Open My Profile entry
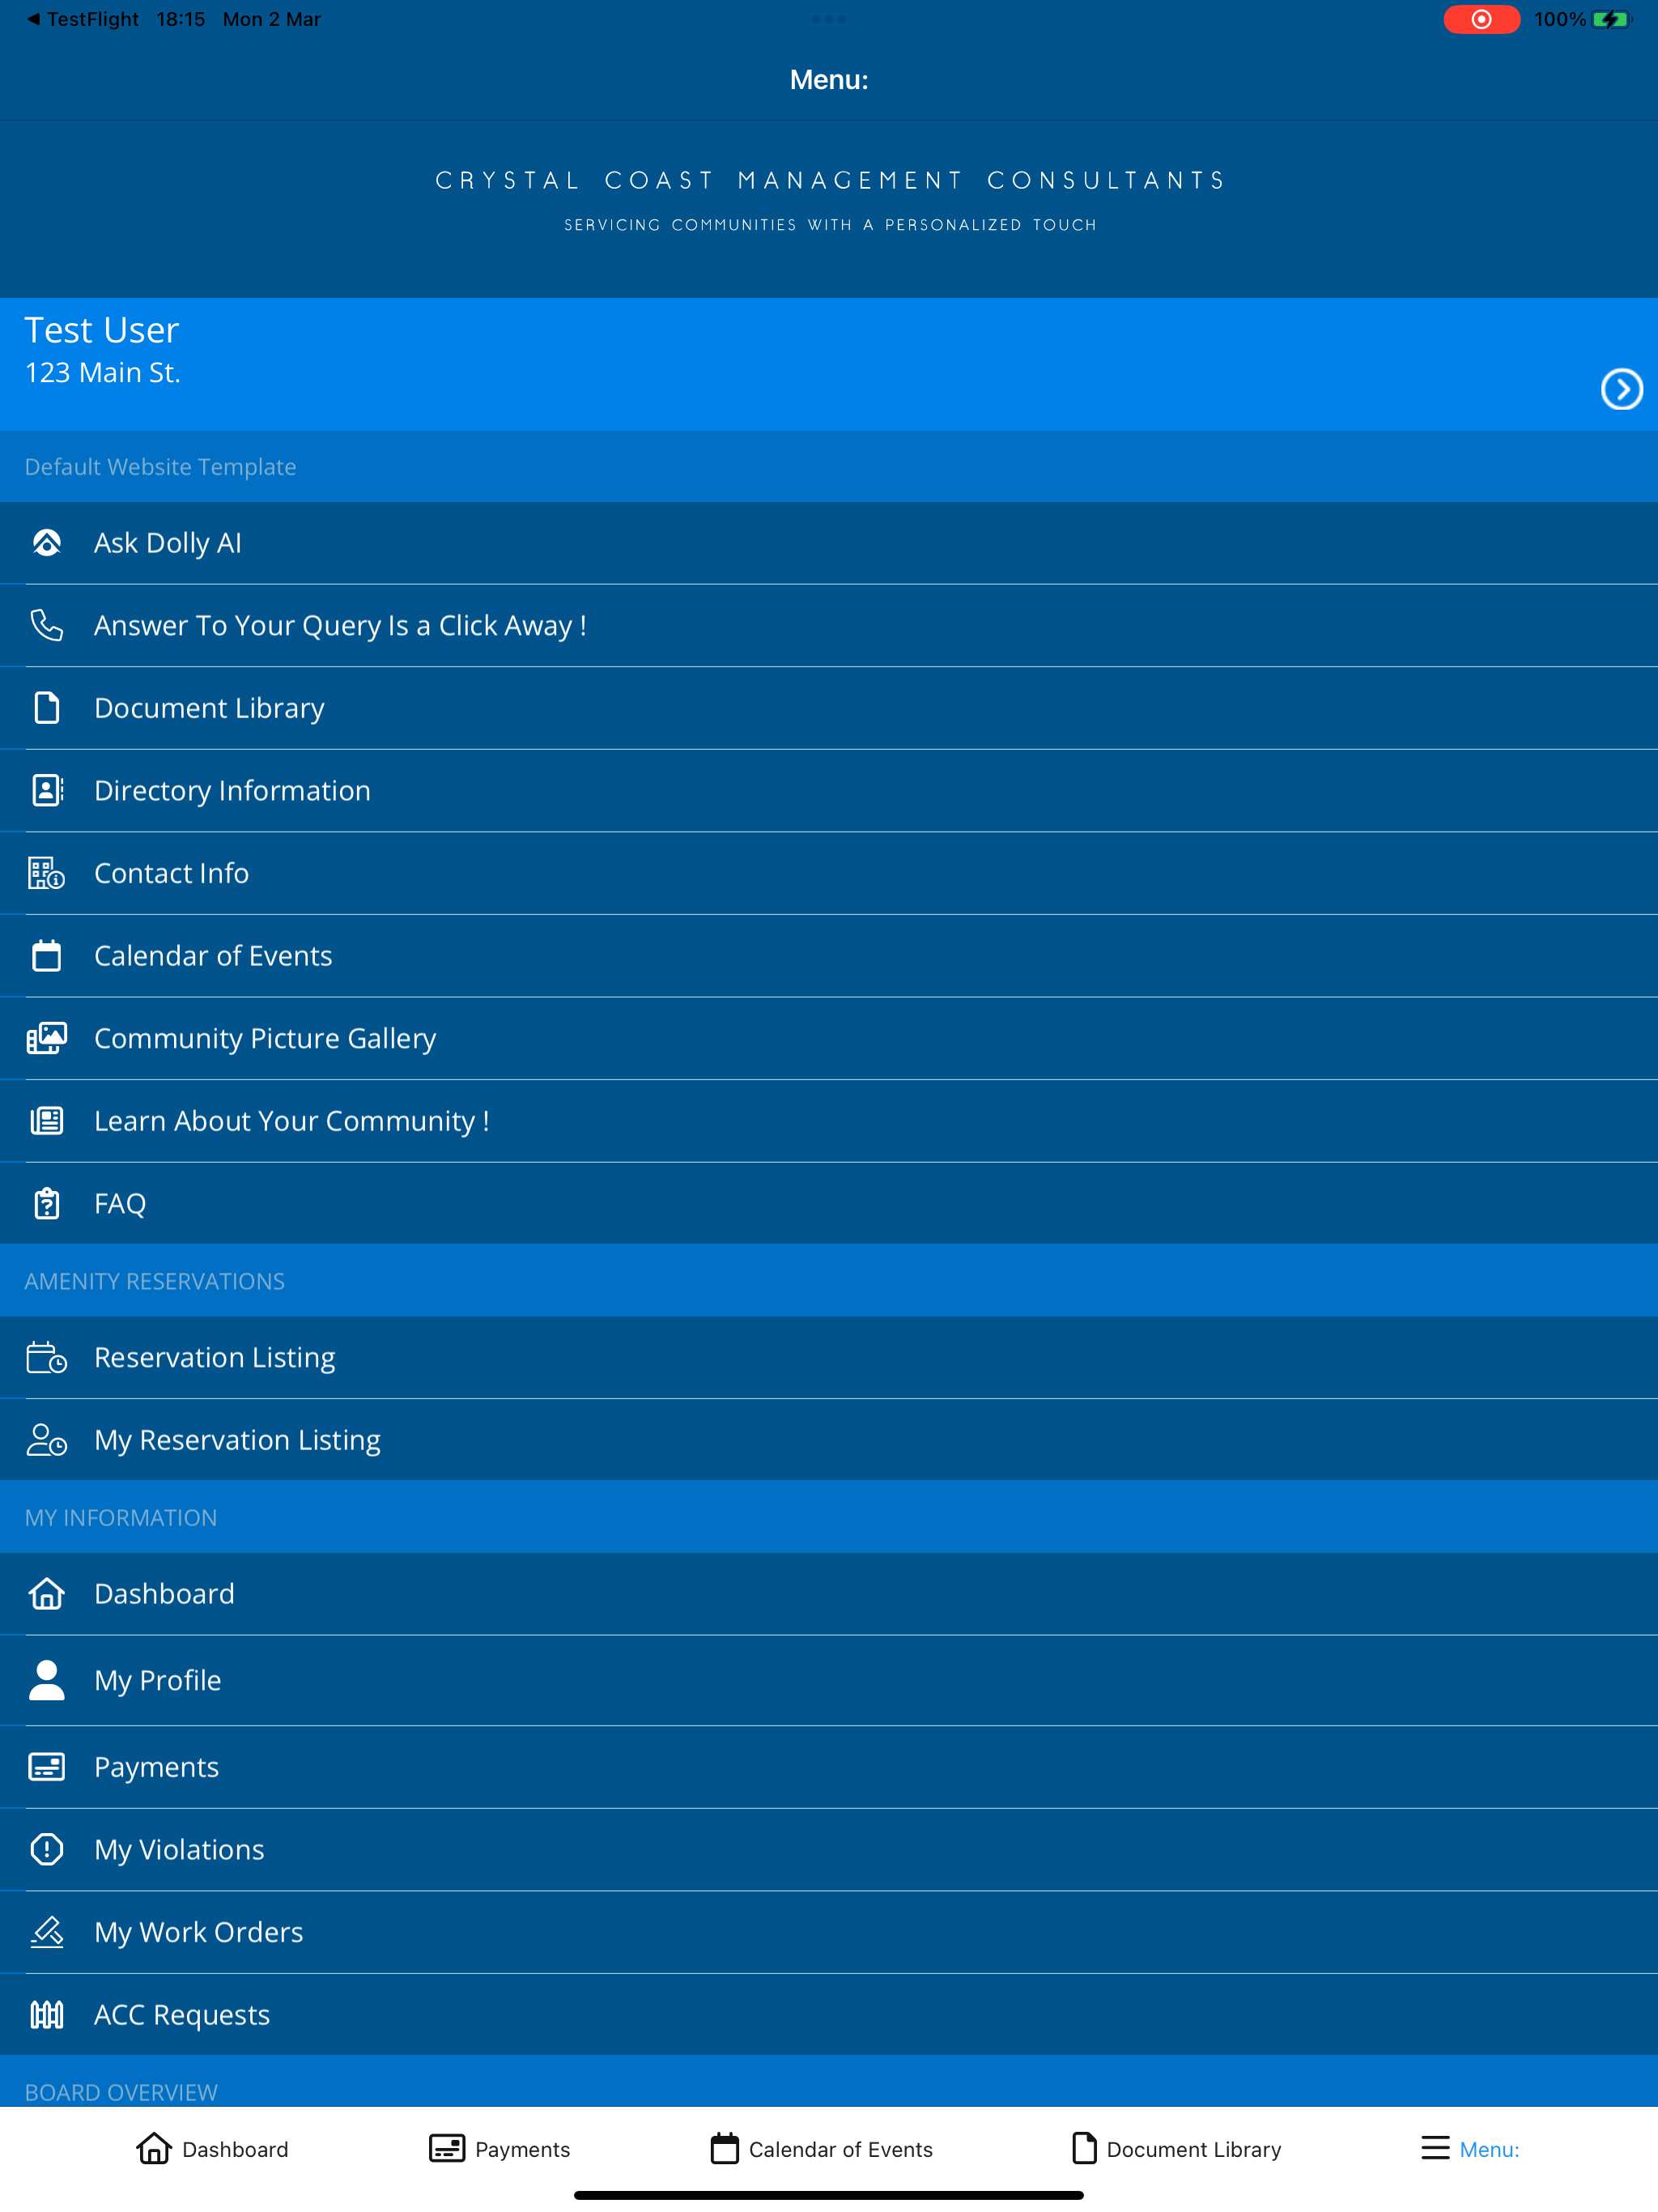The height and width of the screenshot is (2212, 1658). click(829, 1680)
